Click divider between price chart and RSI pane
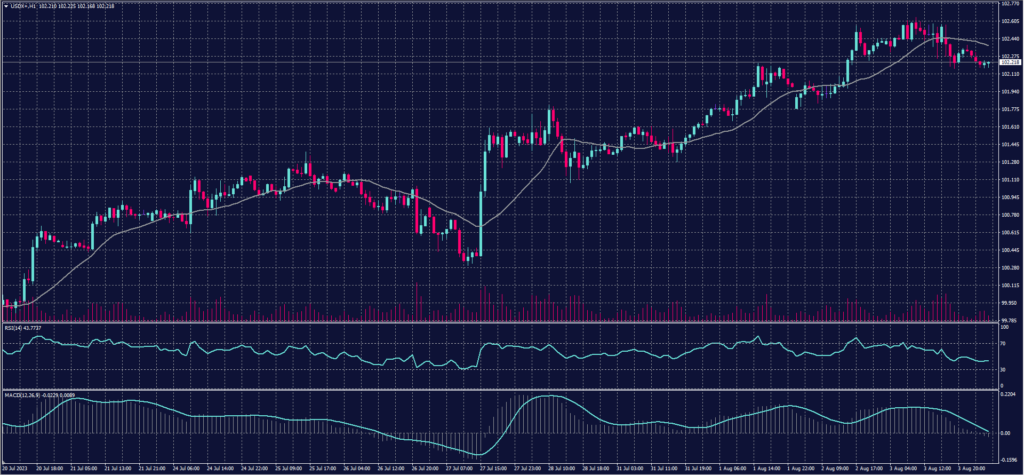This screenshot has width=1024, height=475. coord(500,322)
